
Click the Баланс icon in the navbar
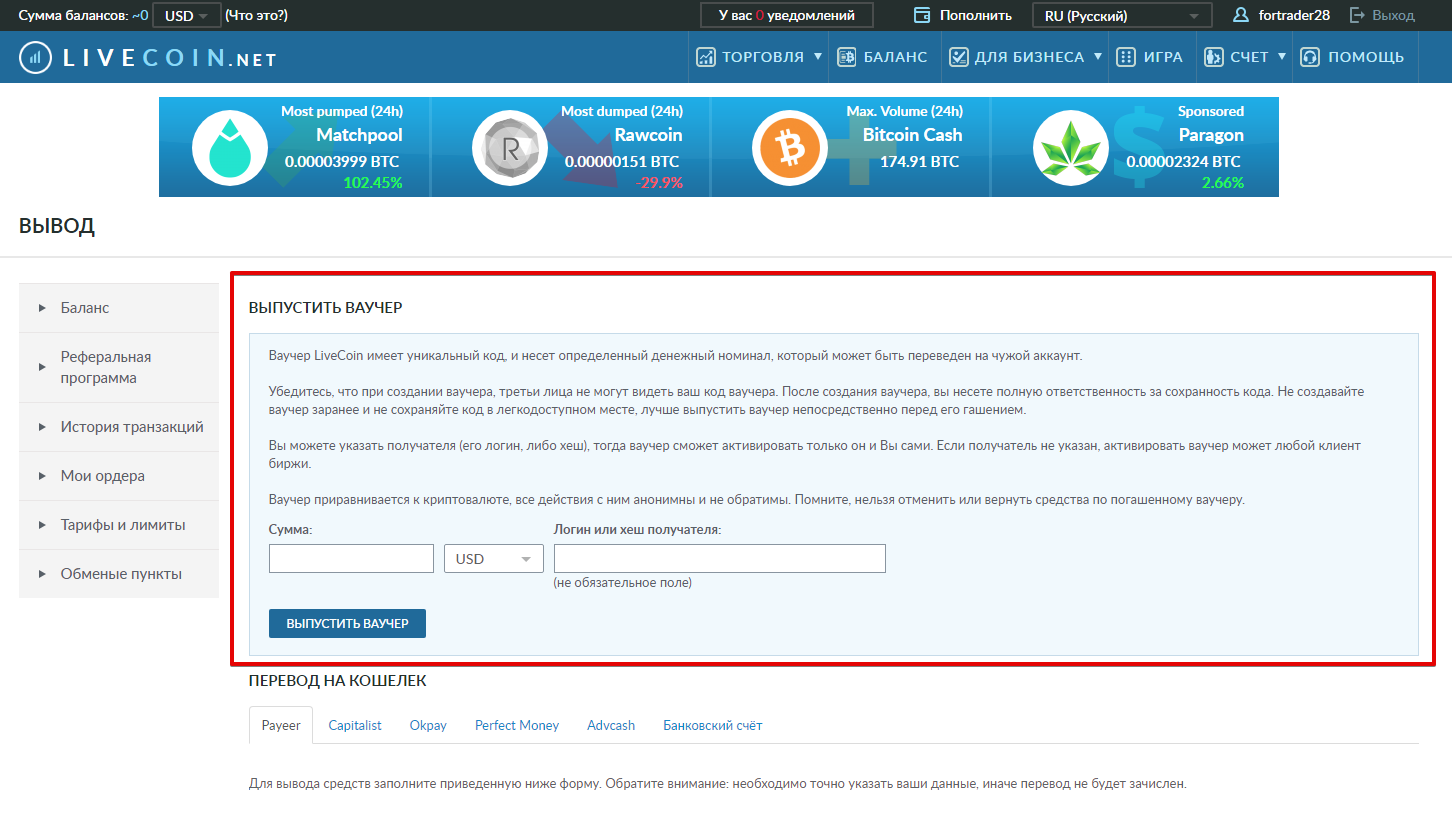tap(846, 57)
